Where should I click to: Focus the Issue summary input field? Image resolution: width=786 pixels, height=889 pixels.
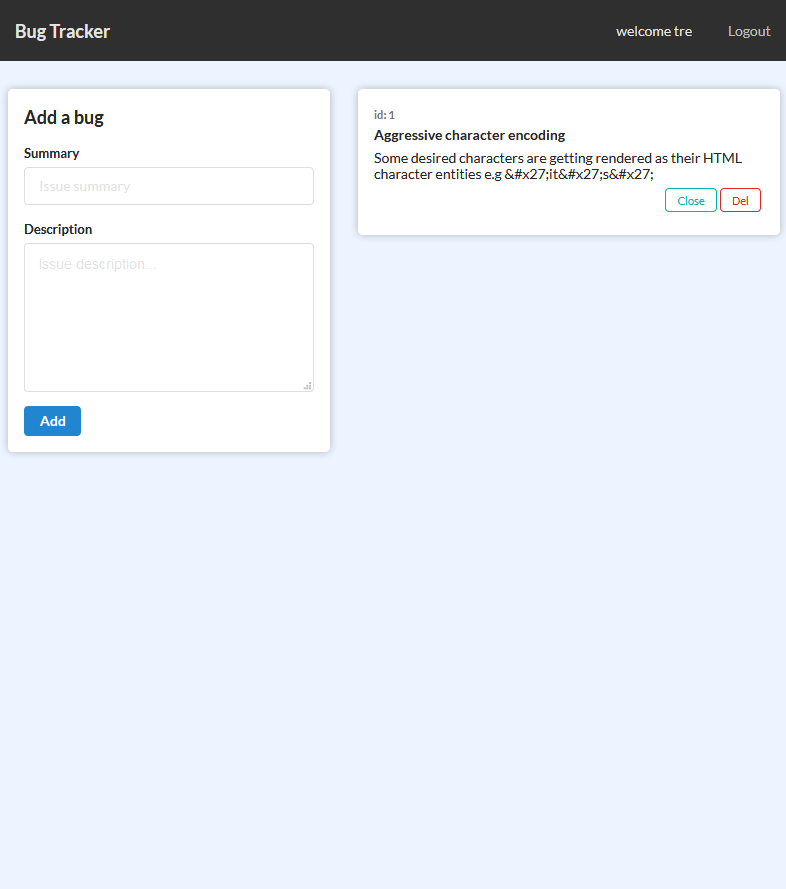pyautogui.click(x=168, y=186)
